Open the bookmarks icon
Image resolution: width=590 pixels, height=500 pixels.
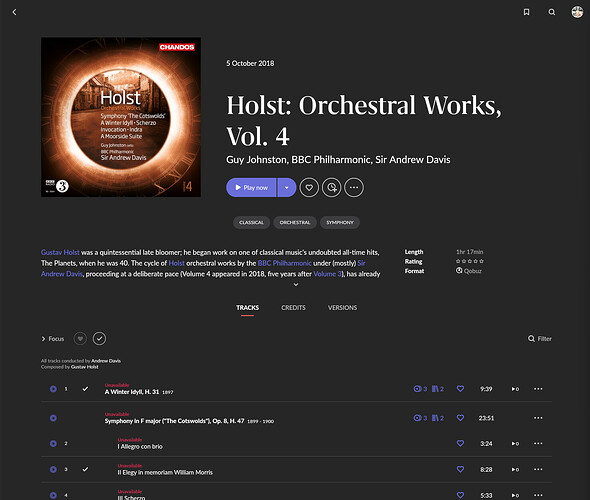[526, 12]
